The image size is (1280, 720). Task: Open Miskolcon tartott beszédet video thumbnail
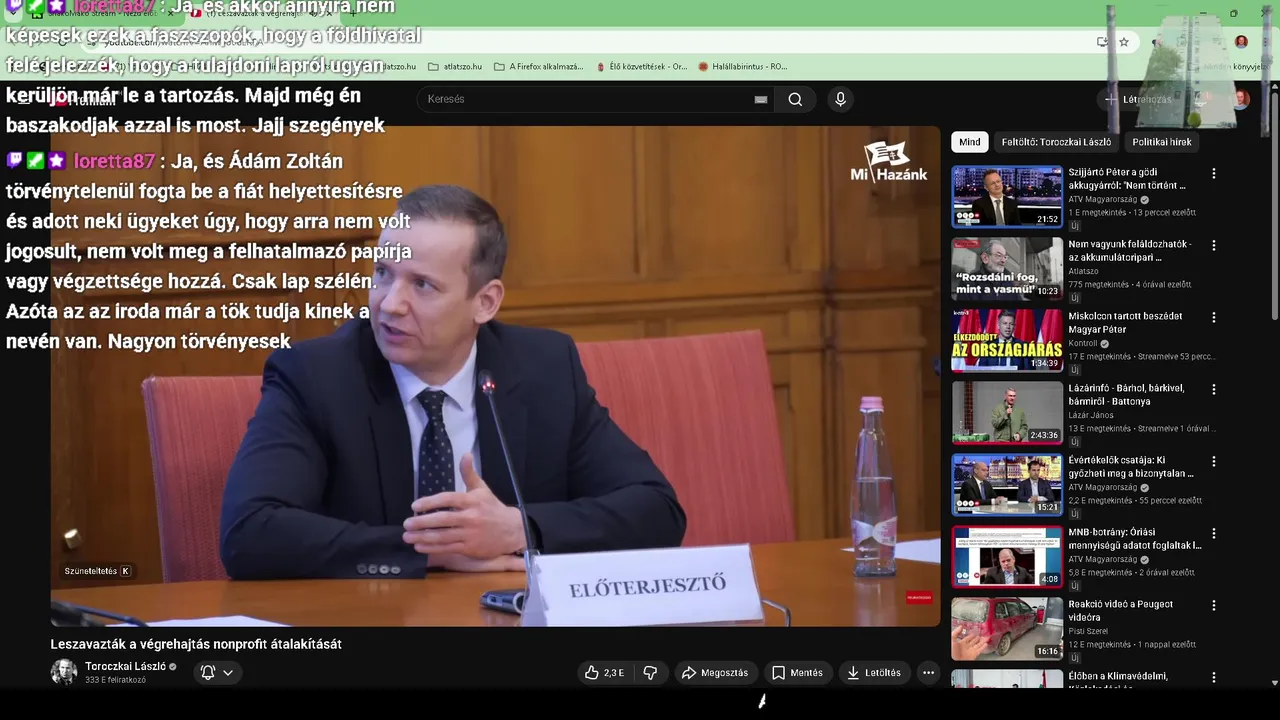(1007, 341)
